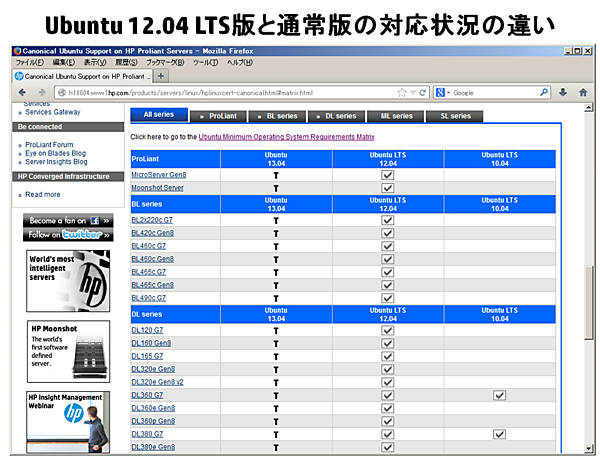The height and width of the screenshot is (456, 600).
Task: Toggle 10.04 checkbox for DL360 G7
Action: tap(499, 395)
